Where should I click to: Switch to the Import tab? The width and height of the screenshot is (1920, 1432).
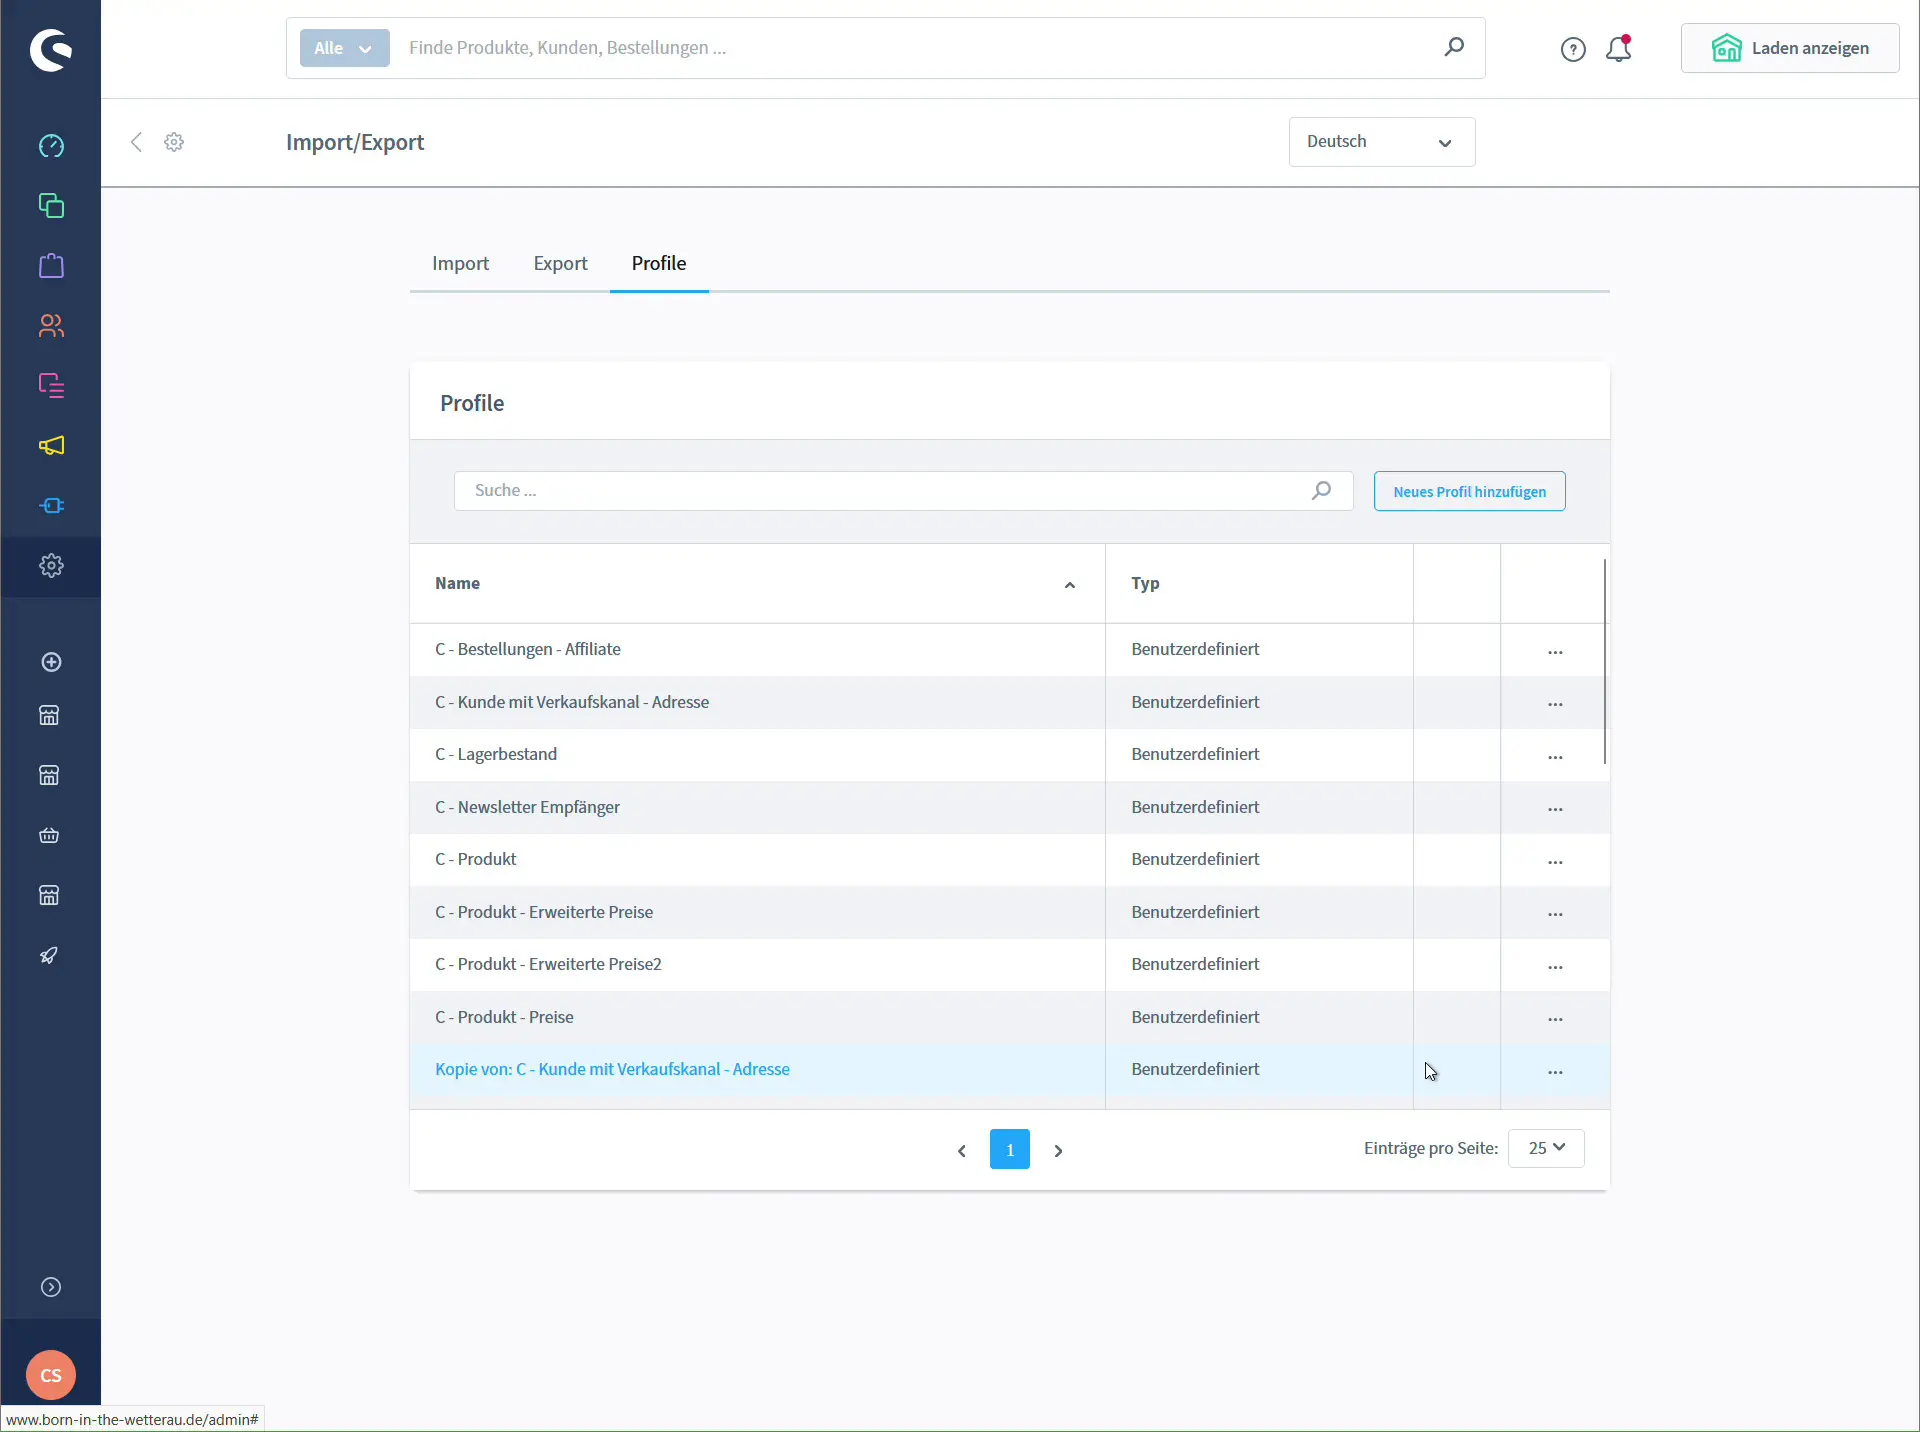point(460,264)
